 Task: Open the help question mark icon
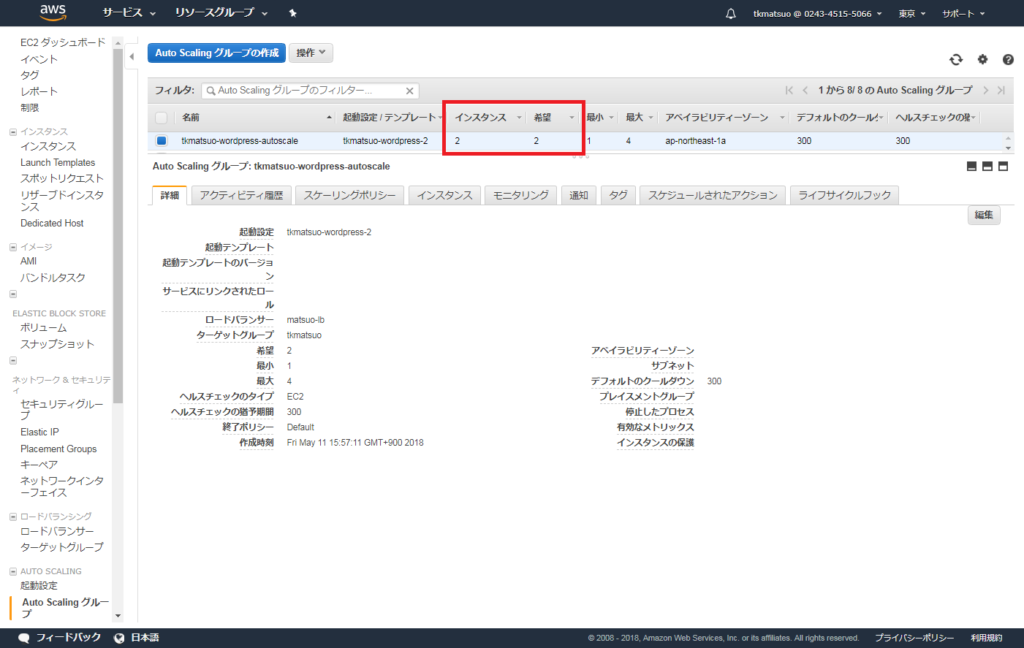1008,59
